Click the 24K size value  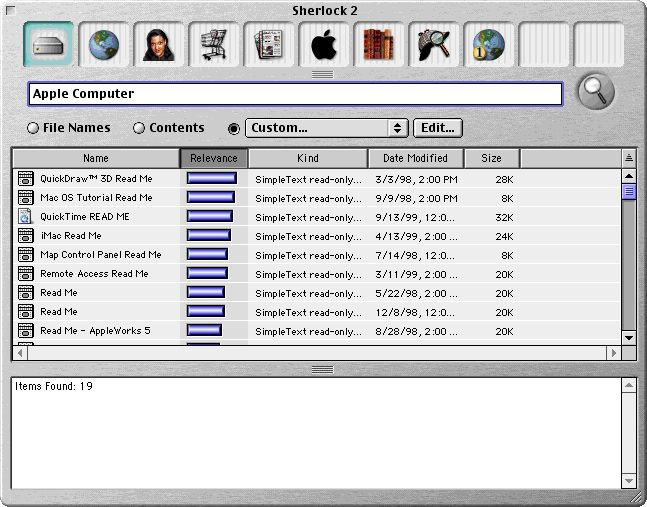tap(504, 236)
